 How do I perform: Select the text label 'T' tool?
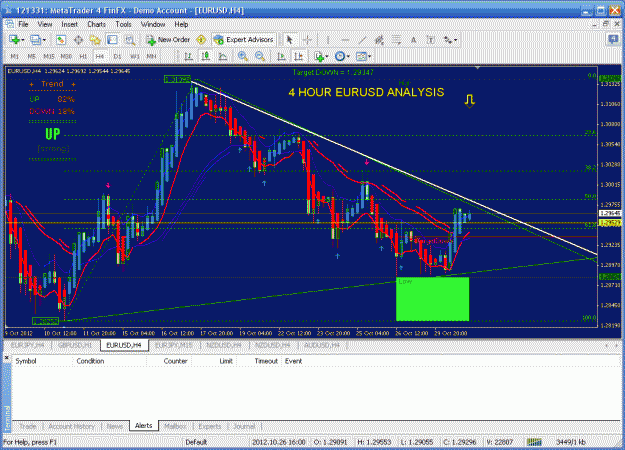(430, 39)
